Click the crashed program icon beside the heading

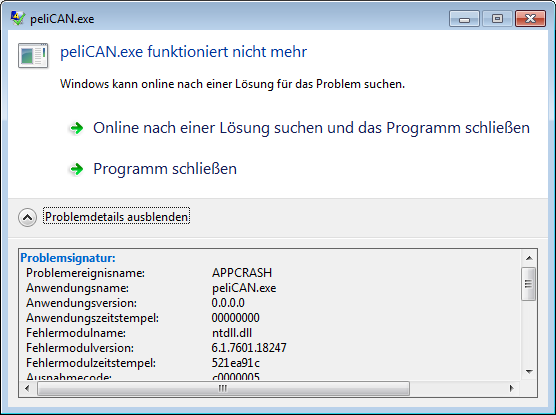coord(33,56)
